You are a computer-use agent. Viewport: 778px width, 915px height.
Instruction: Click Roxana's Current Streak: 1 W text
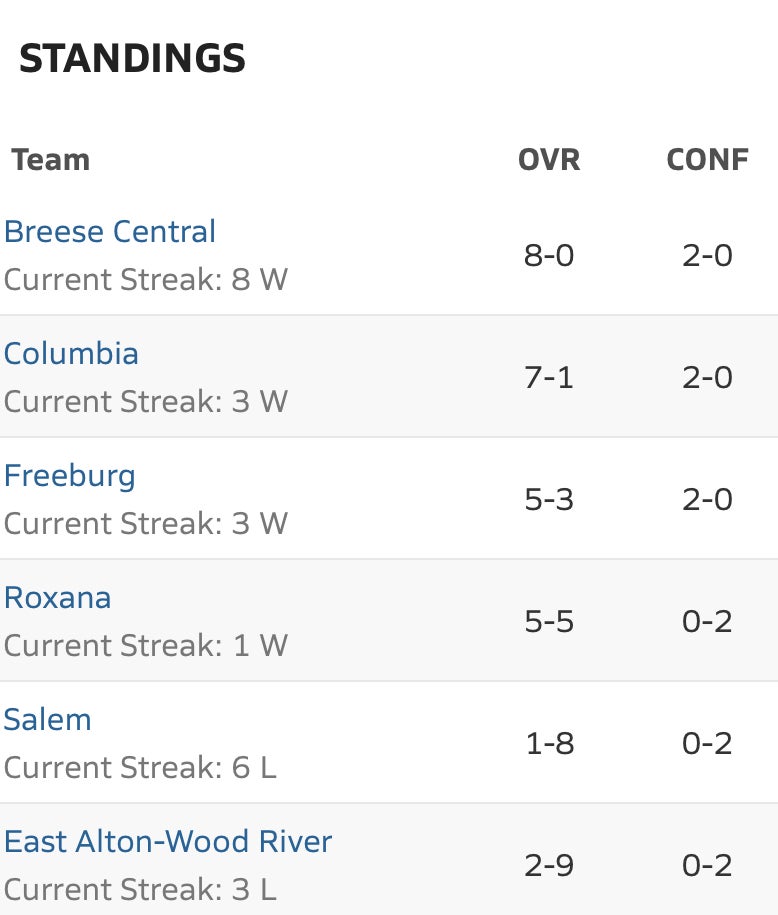pyautogui.click(x=146, y=645)
